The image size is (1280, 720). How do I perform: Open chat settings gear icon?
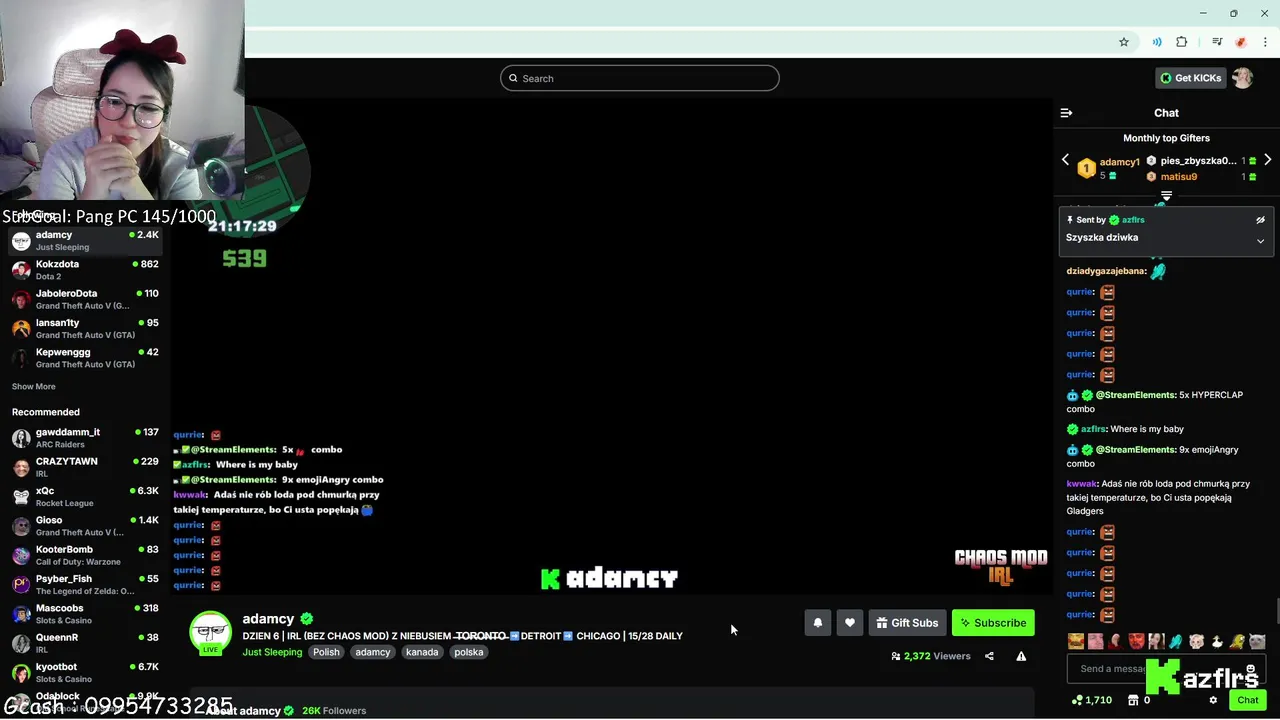(1213, 700)
